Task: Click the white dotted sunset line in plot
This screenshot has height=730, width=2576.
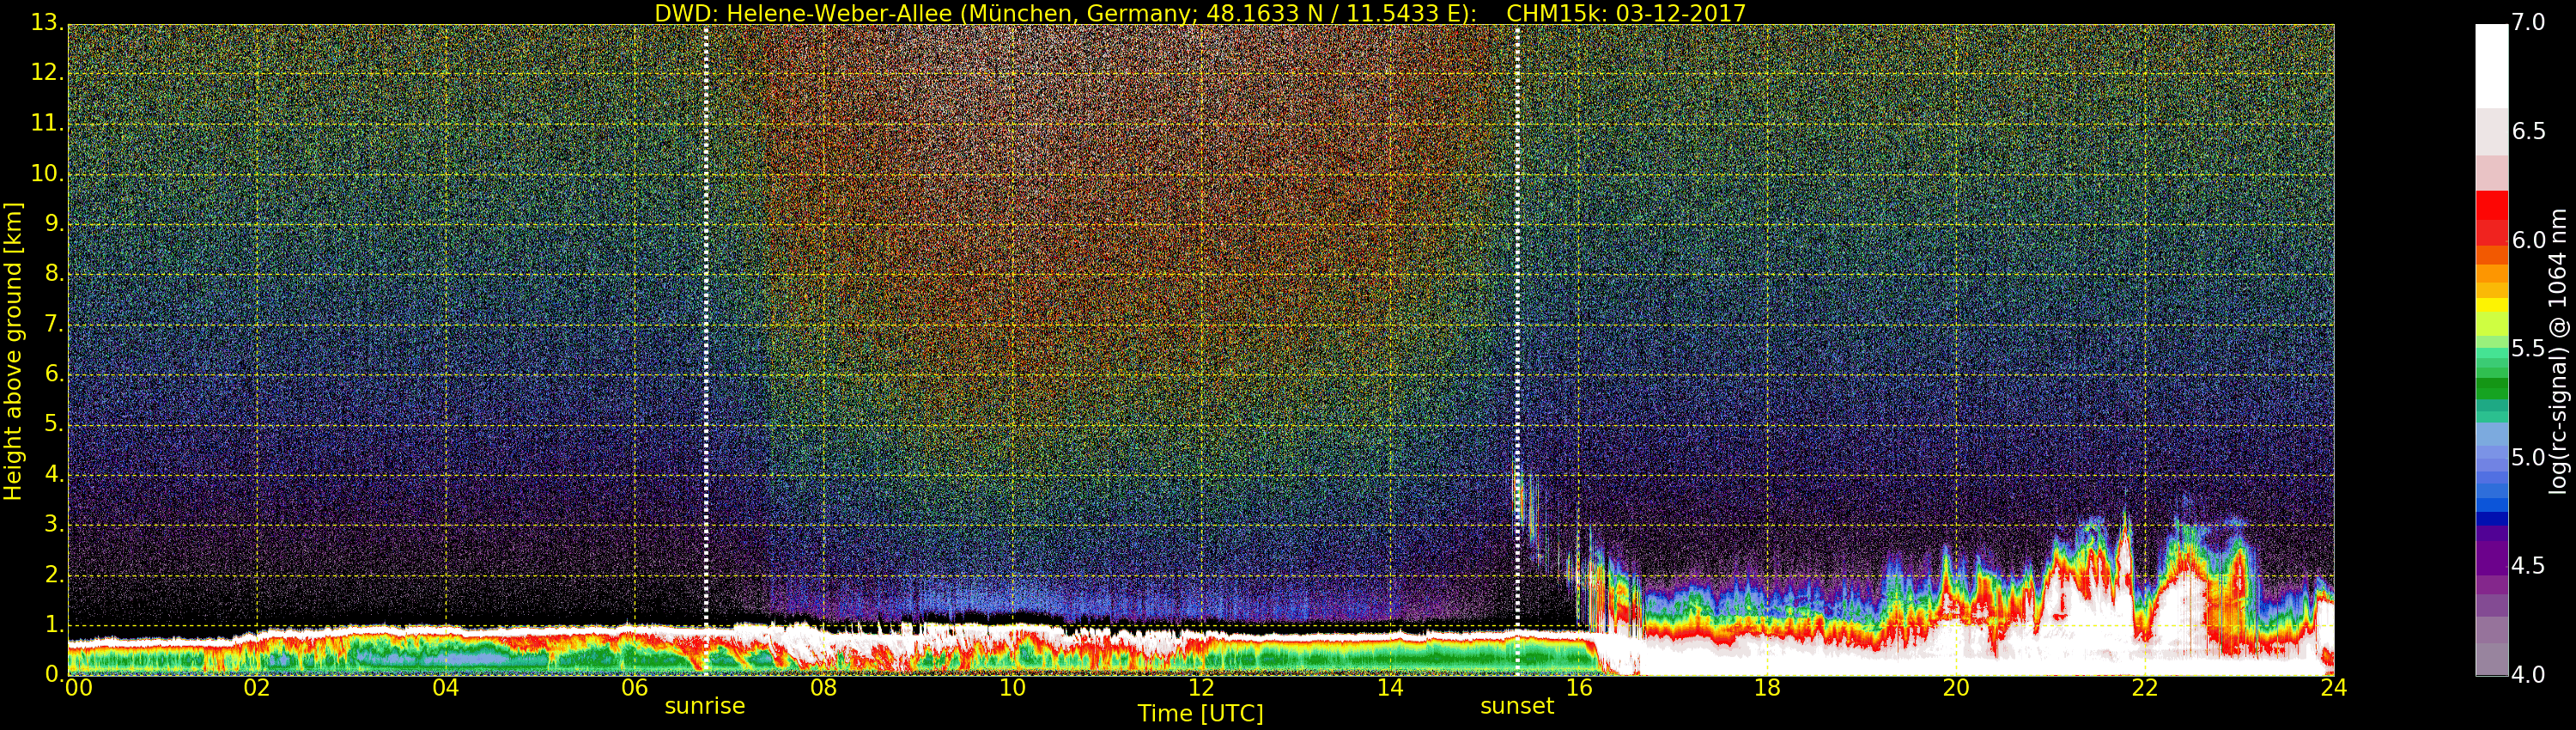Action: [1517, 300]
